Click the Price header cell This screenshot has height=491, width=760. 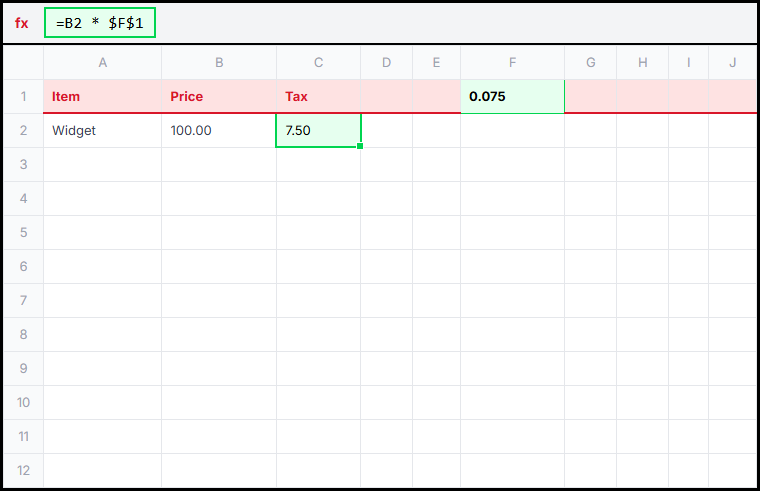[219, 97]
